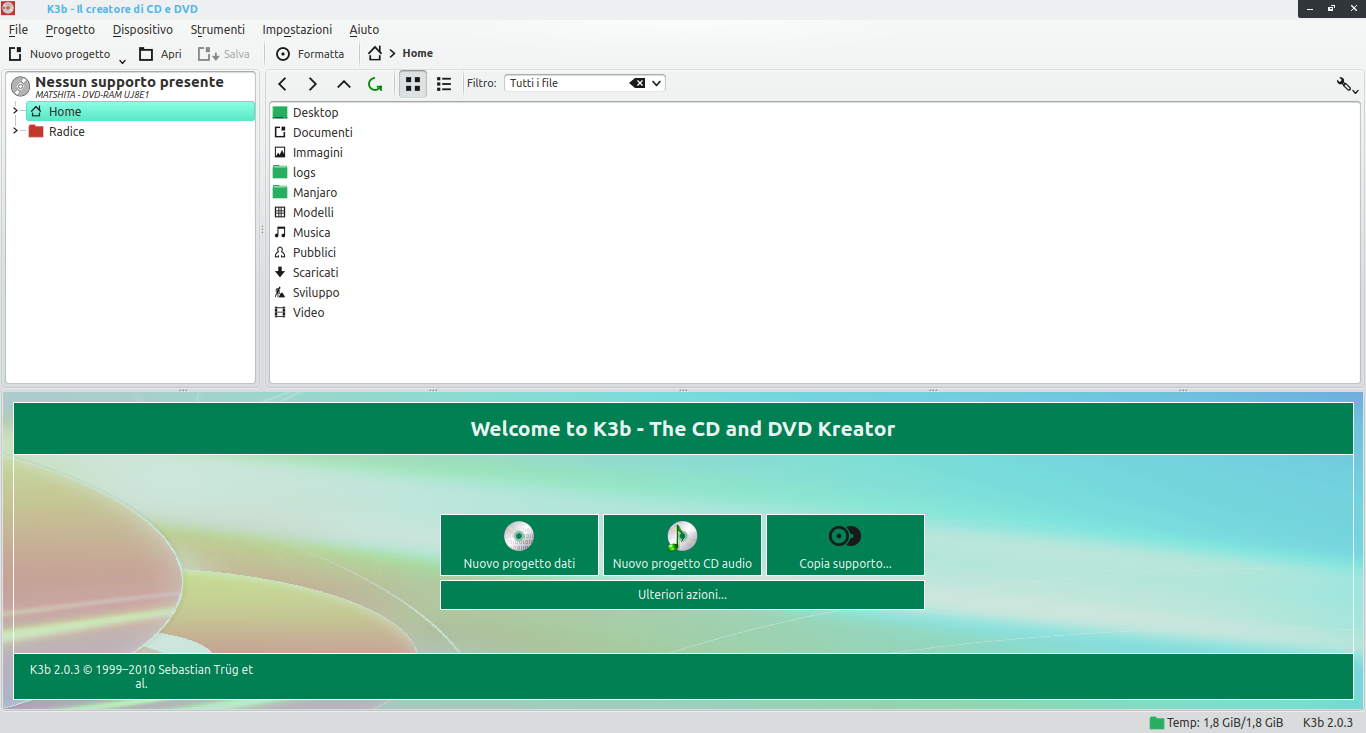Image resolution: width=1366 pixels, height=733 pixels.
Task: Click the home icon in breadcrumb bar
Action: point(375,53)
